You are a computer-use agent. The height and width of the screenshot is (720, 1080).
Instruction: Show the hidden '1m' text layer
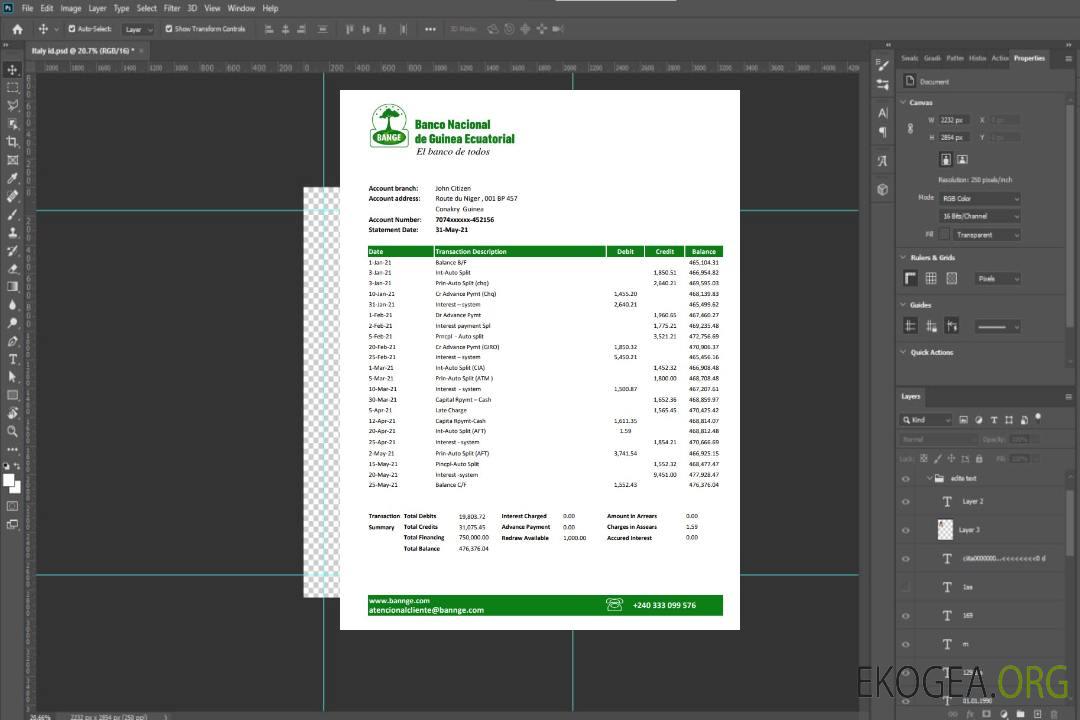(x=906, y=587)
